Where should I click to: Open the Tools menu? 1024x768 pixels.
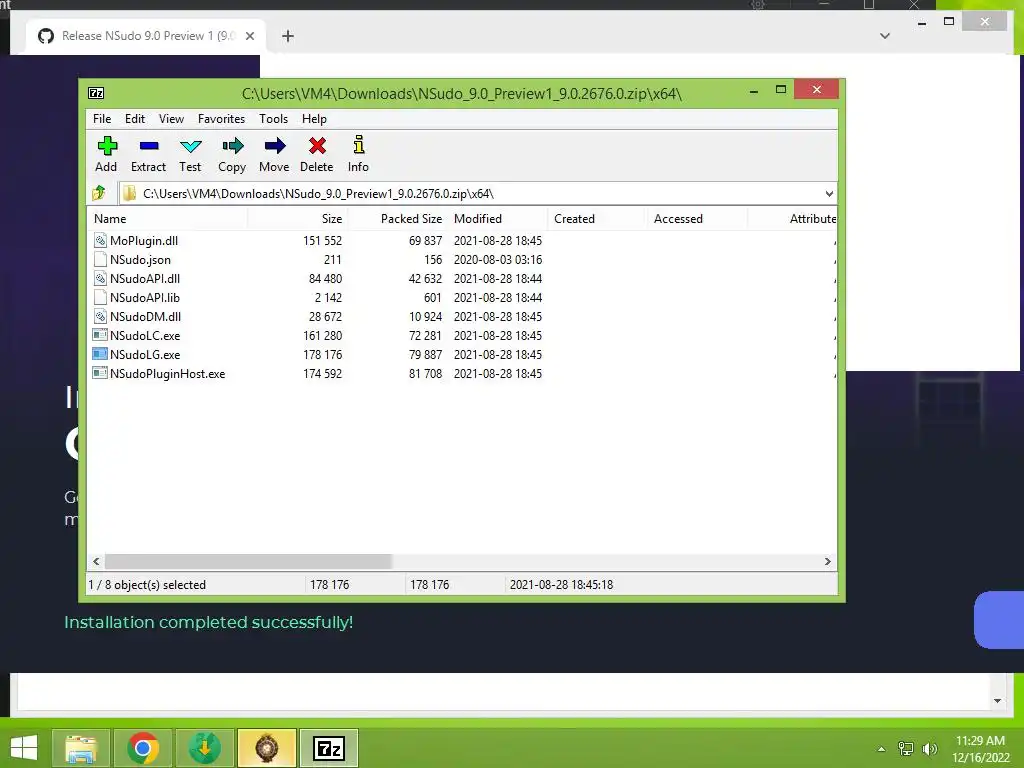click(x=274, y=119)
